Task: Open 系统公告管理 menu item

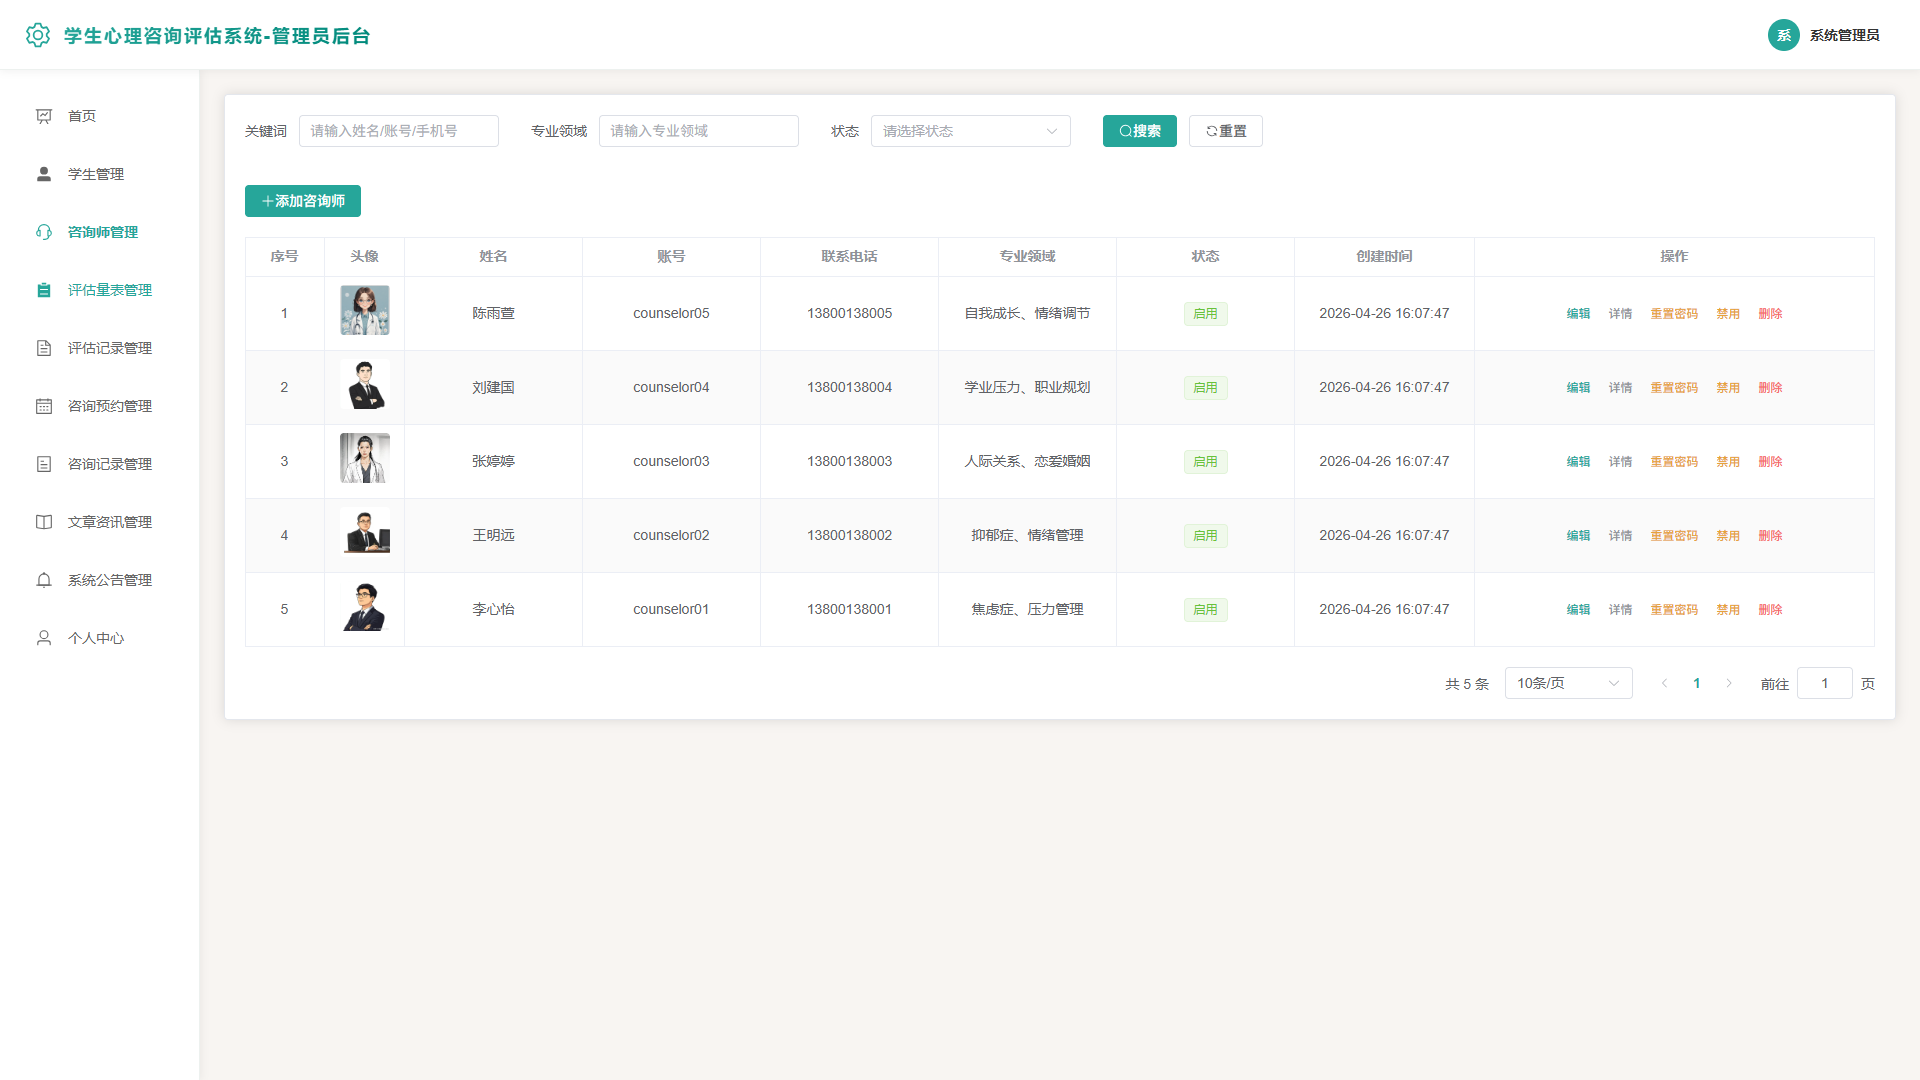Action: tap(110, 580)
